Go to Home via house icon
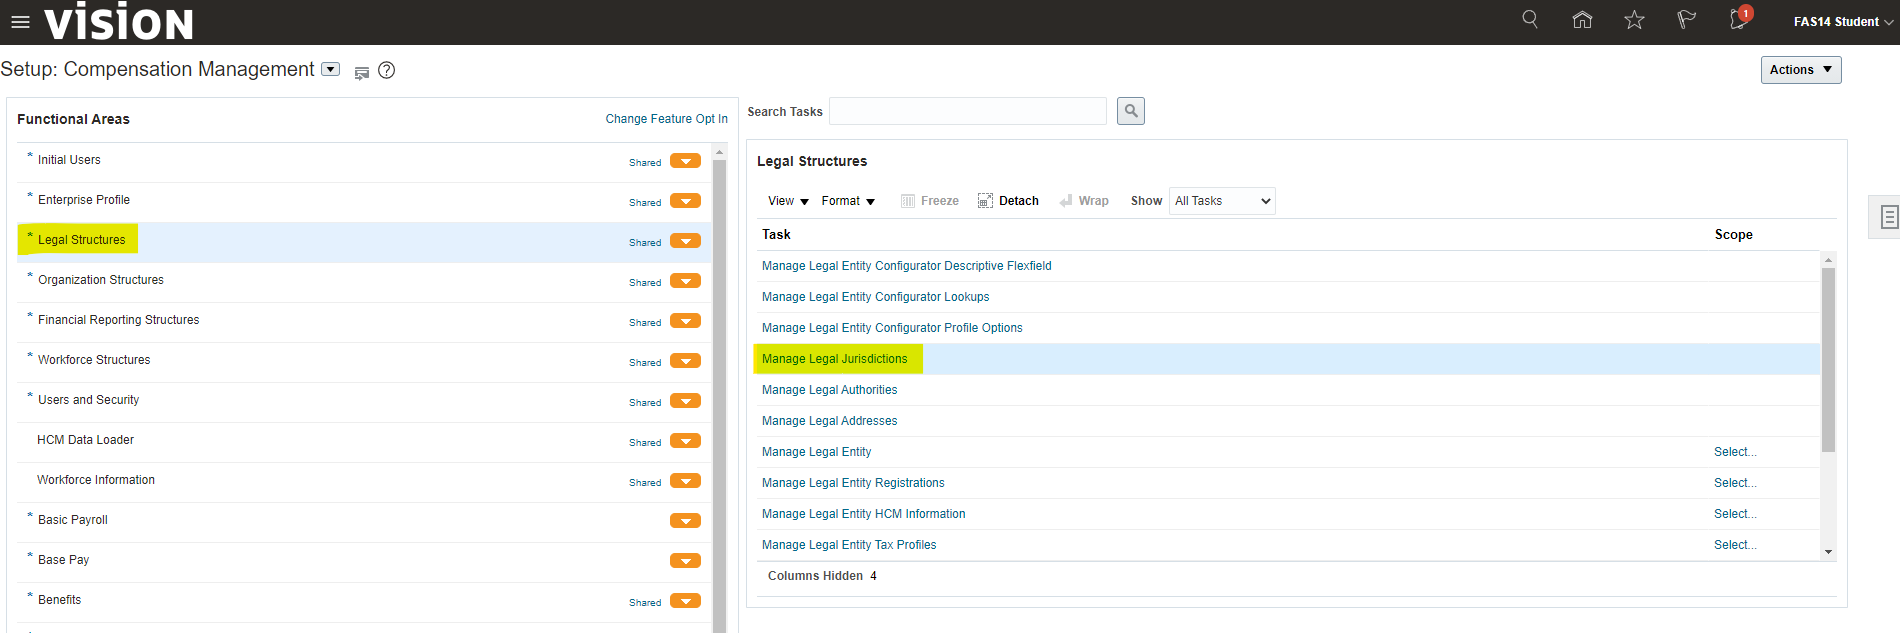 click(x=1582, y=20)
